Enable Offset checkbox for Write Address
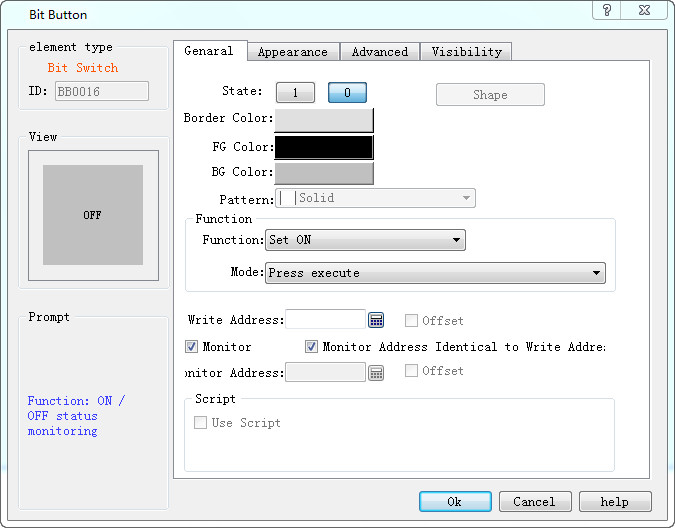The height and width of the screenshot is (528, 675). click(x=412, y=321)
